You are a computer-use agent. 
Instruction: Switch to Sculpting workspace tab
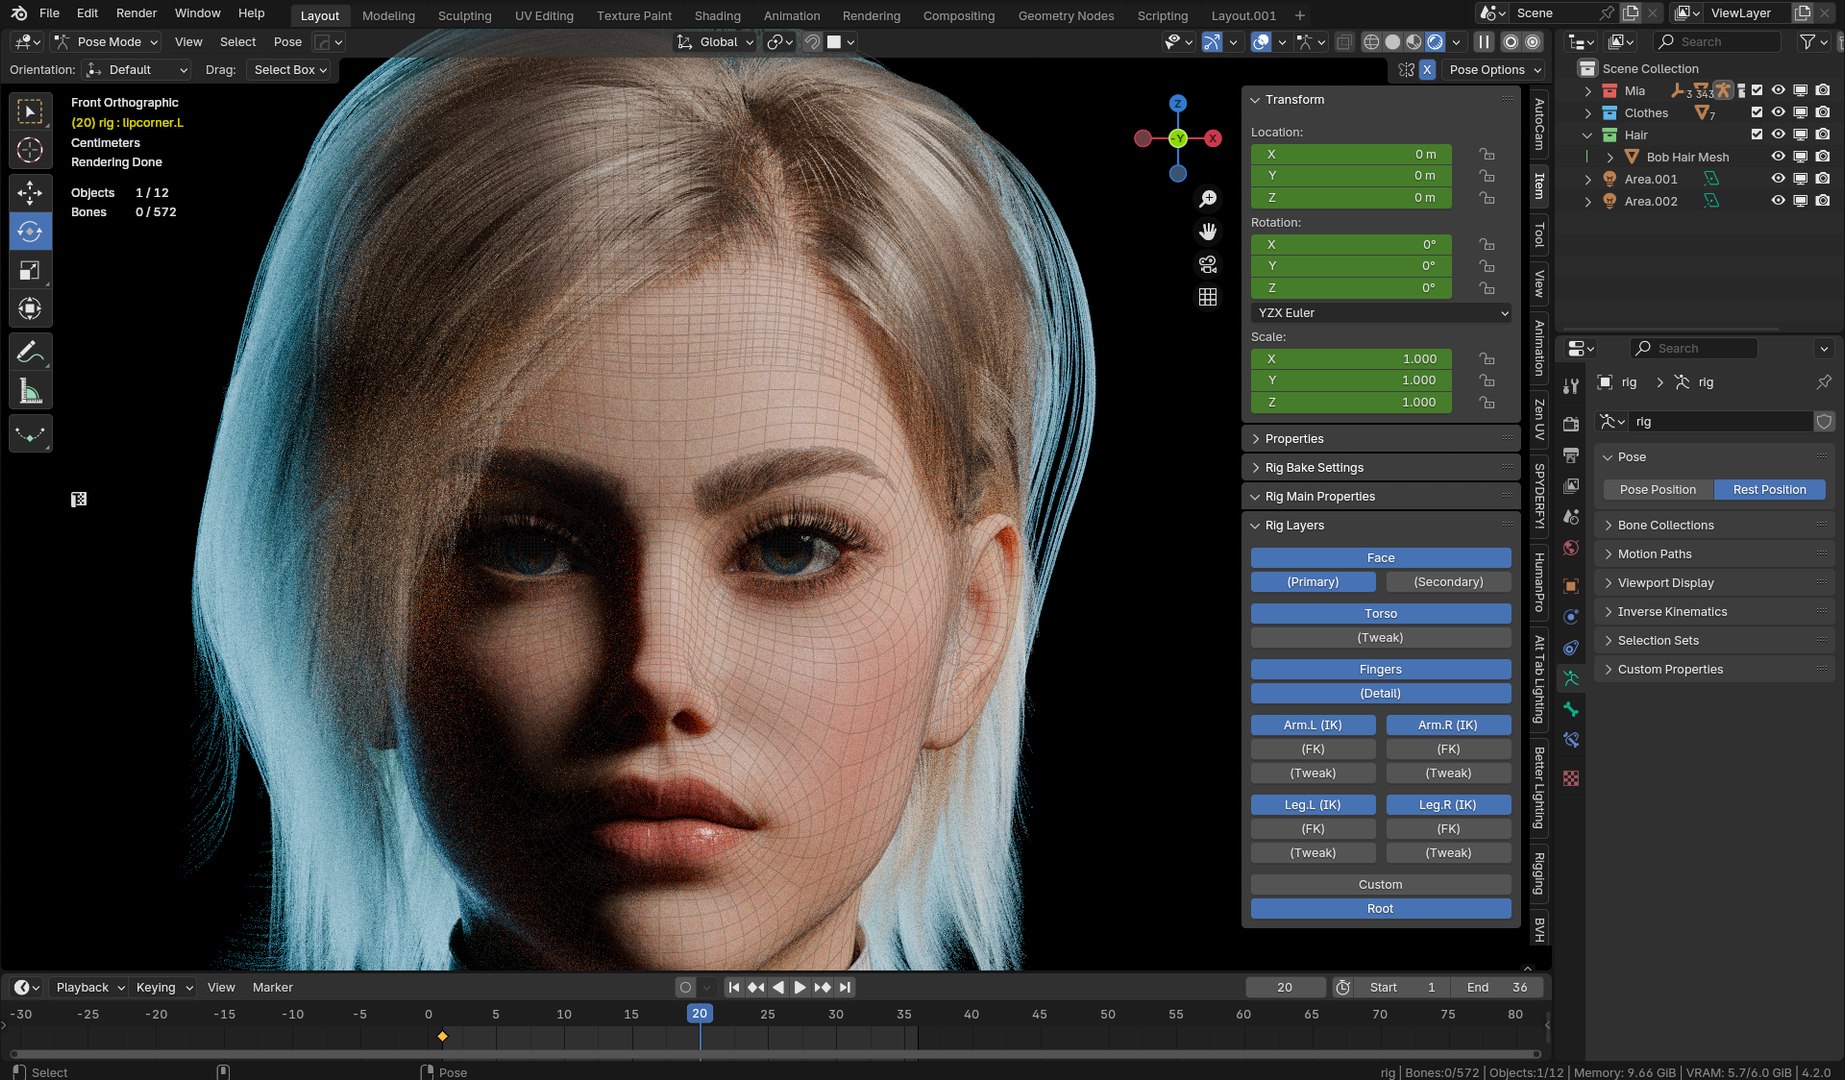click(x=464, y=16)
